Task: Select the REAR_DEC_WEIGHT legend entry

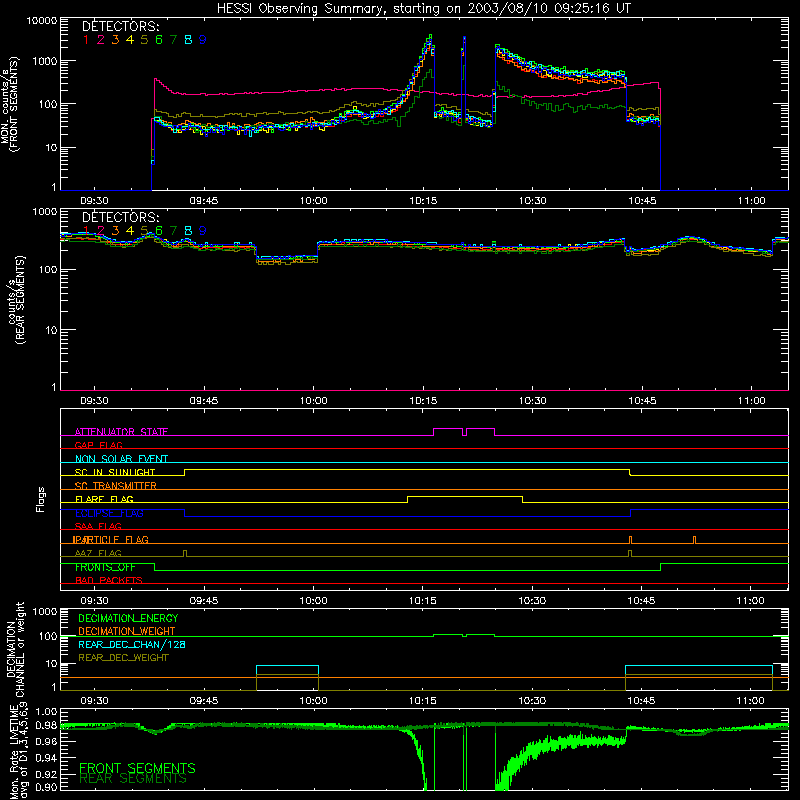Action: coord(123,658)
